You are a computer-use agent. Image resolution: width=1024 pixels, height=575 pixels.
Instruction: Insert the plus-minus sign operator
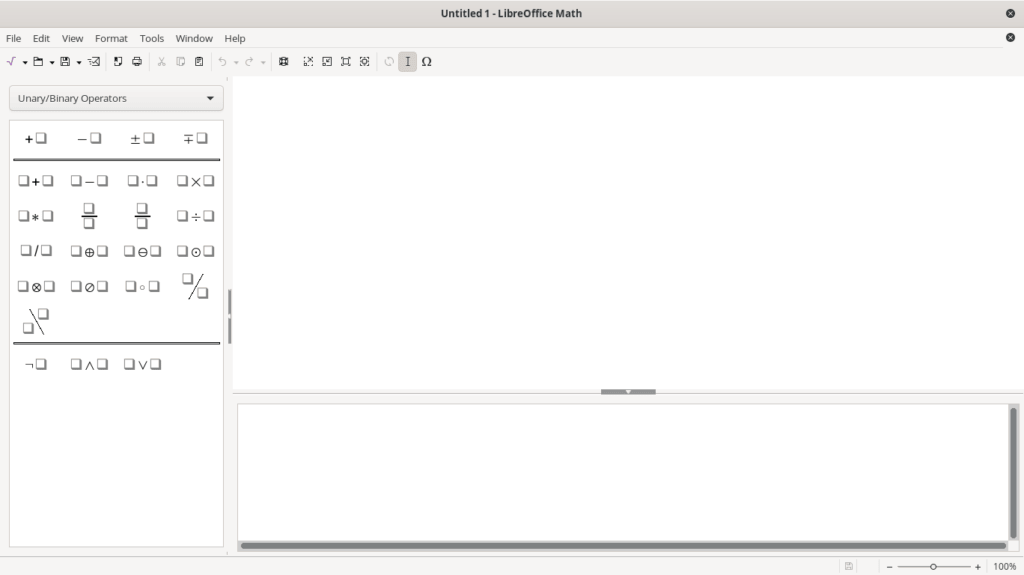coord(142,139)
